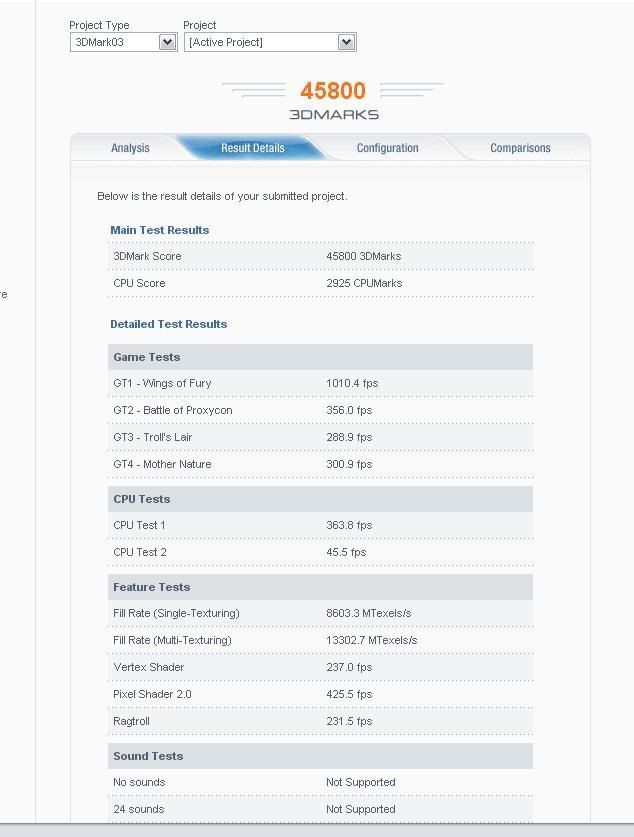Click the 425.5 fps value
This screenshot has height=837, width=634.
[x=349, y=694]
